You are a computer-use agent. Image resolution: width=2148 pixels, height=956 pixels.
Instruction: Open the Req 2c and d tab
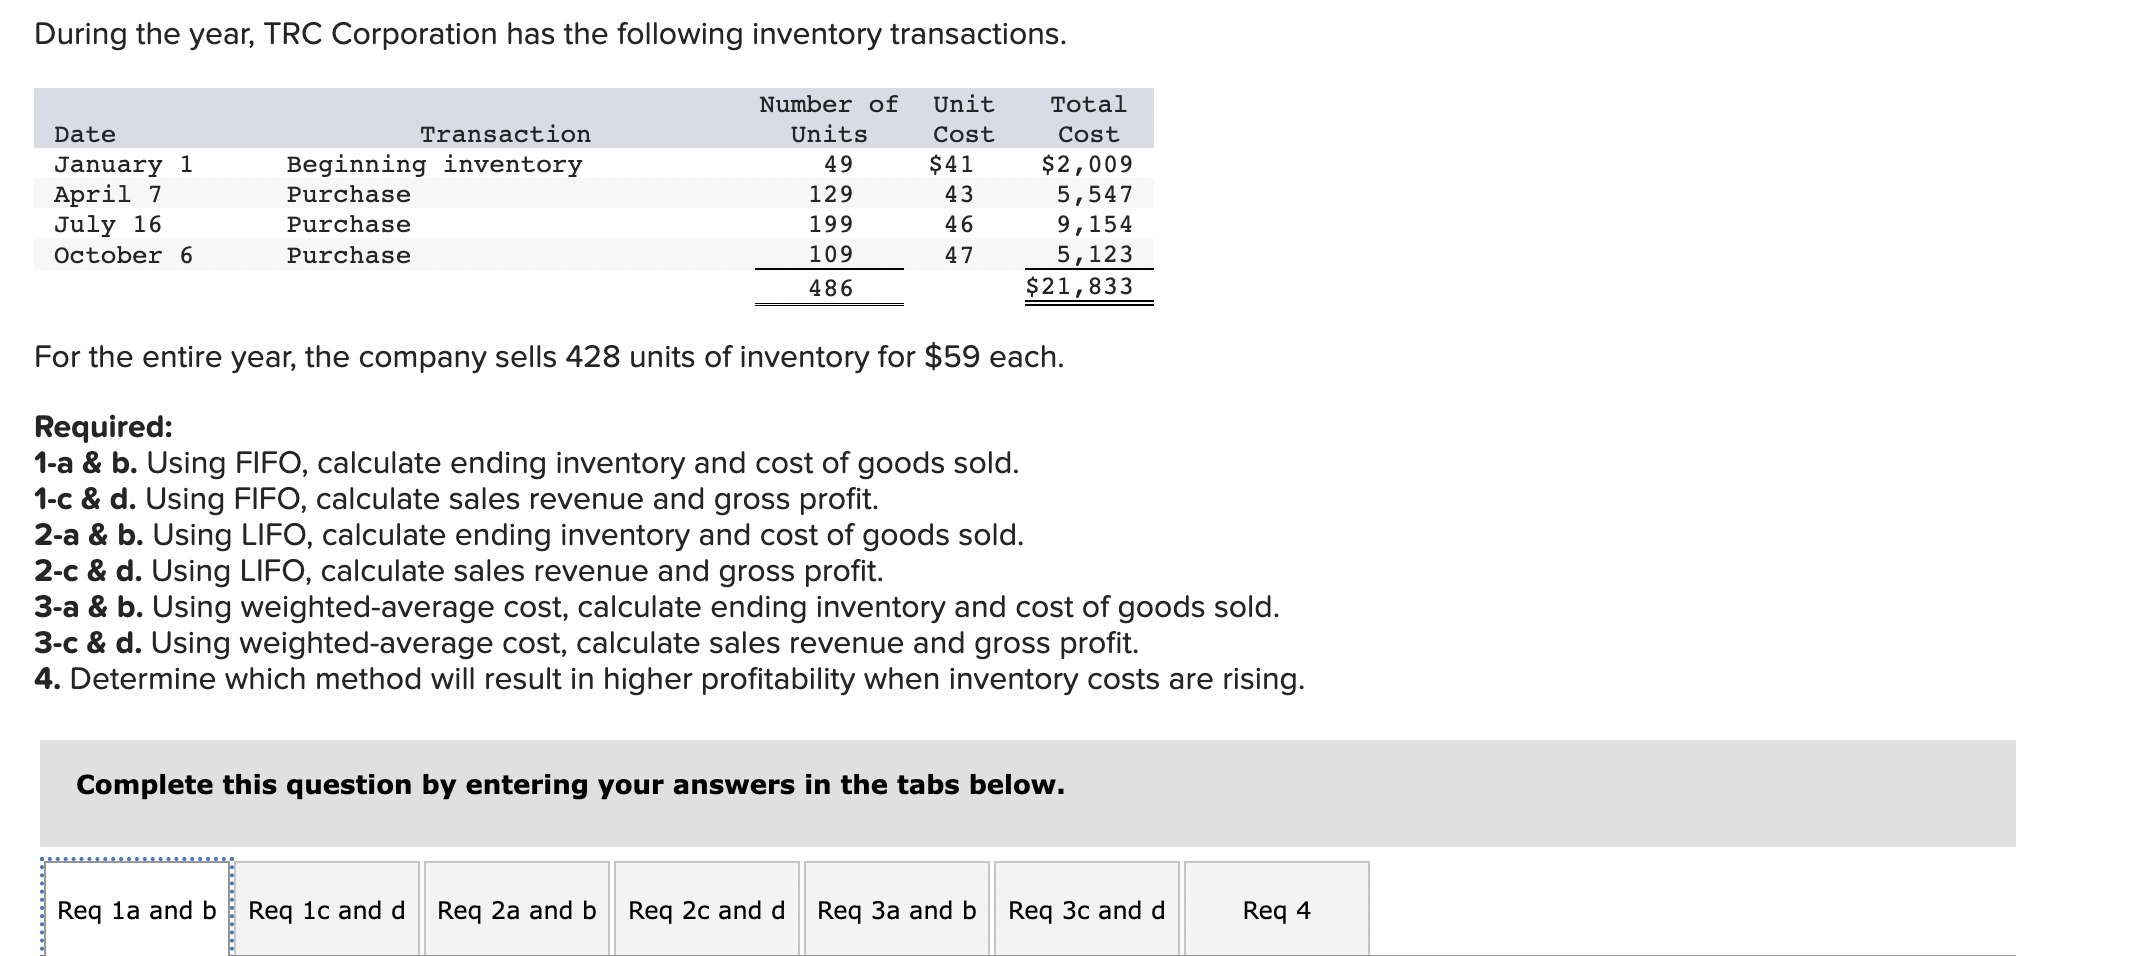coord(706,910)
